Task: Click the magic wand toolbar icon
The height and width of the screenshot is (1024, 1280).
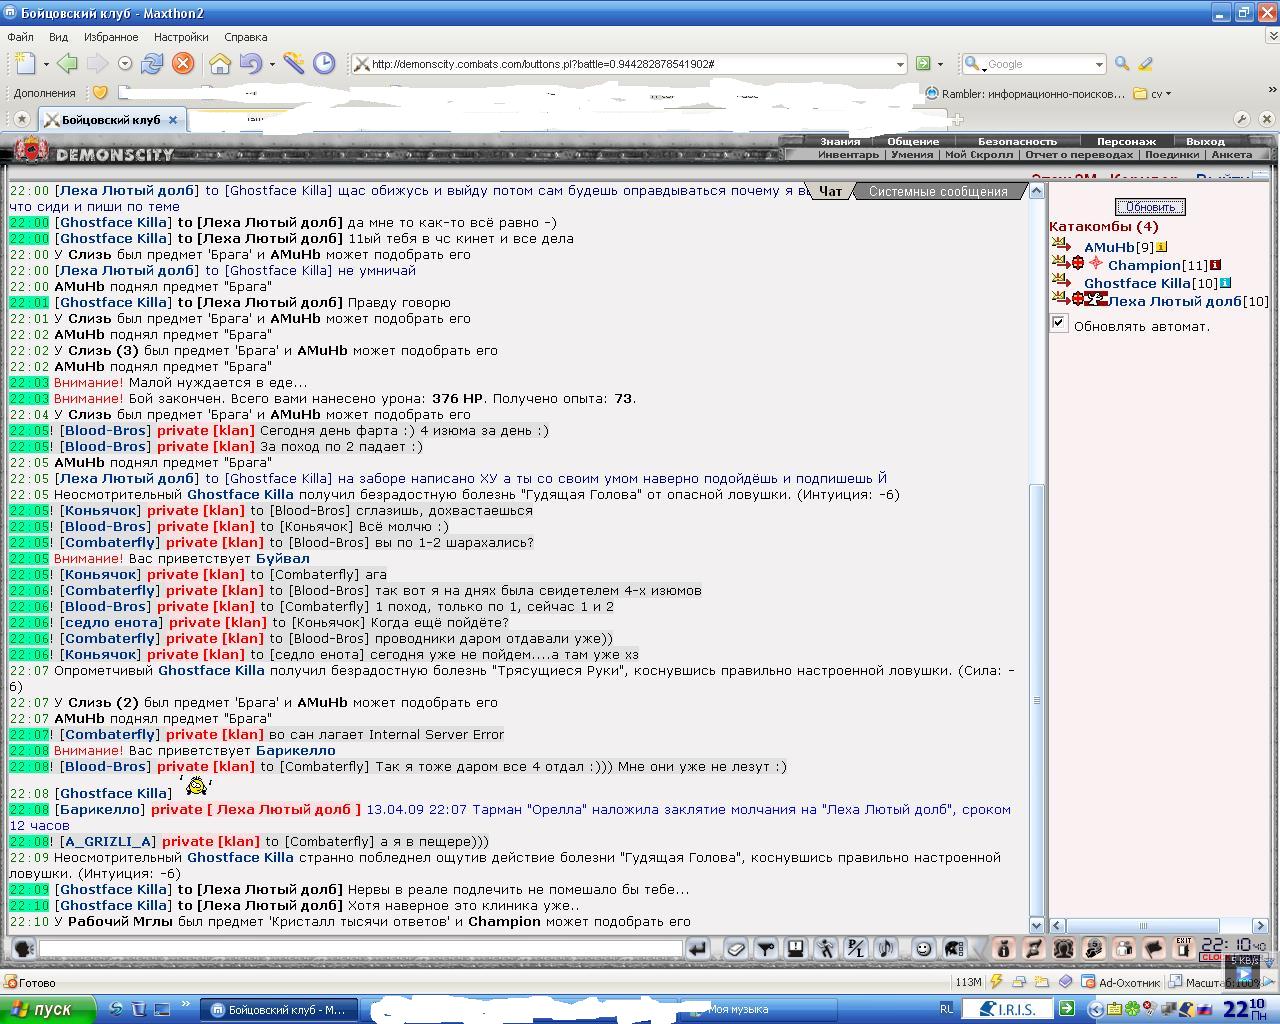Action: [x=294, y=64]
